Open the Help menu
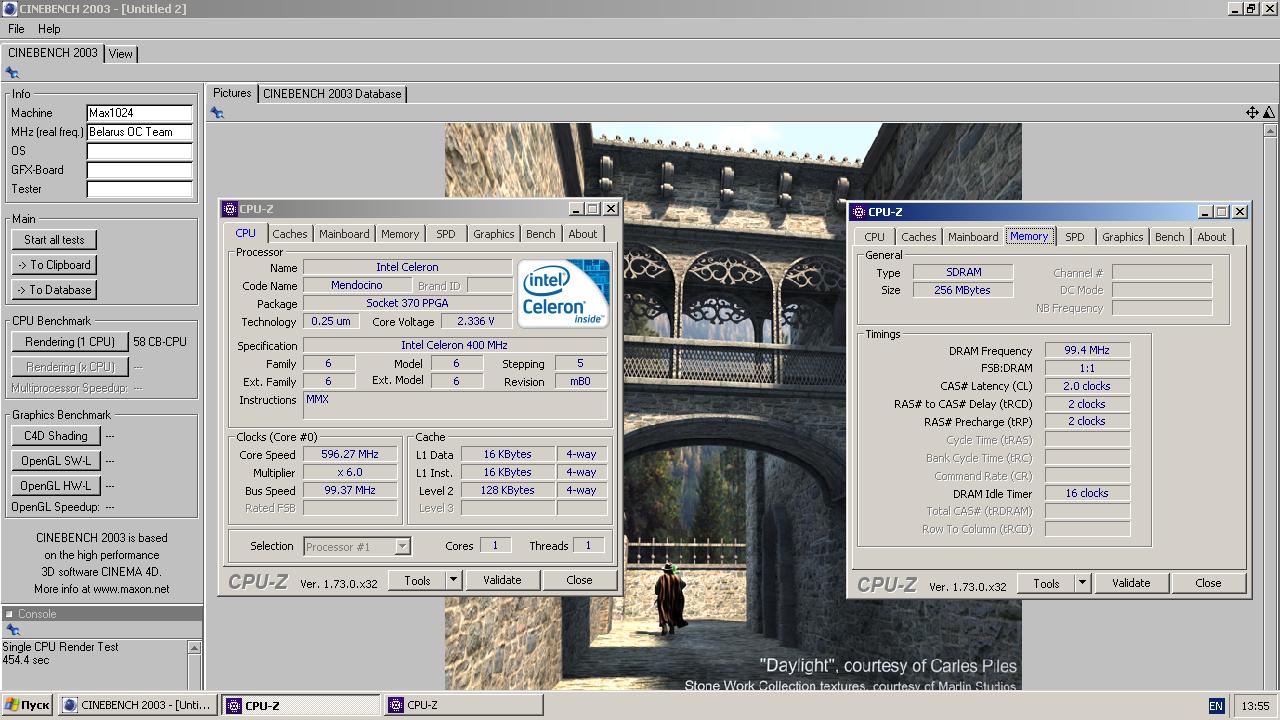Viewport: 1280px width, 720px height. pos(49,29)
